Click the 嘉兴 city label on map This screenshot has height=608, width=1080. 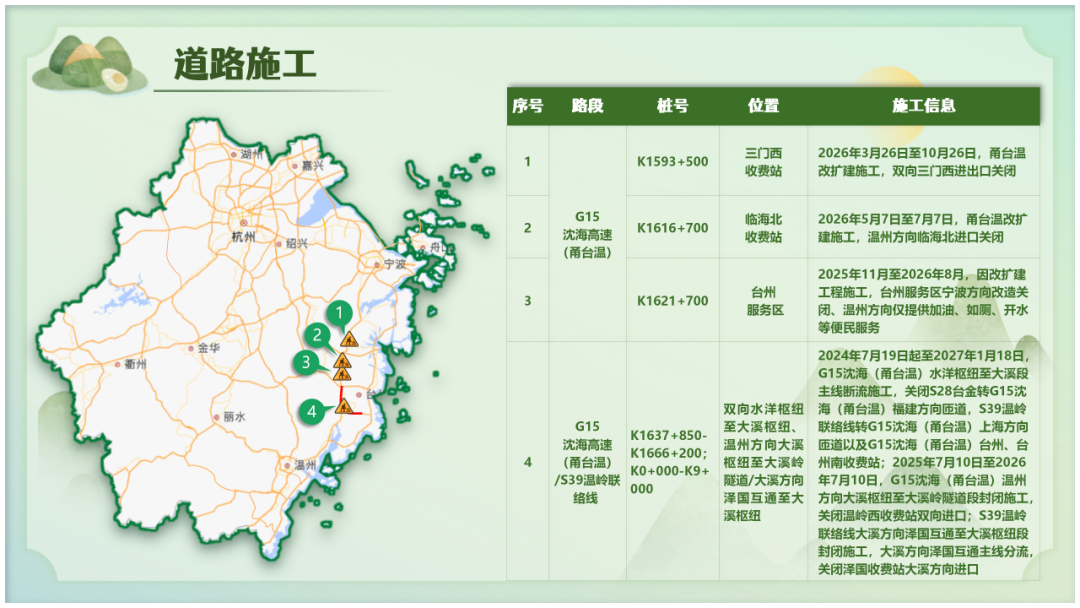313,166
